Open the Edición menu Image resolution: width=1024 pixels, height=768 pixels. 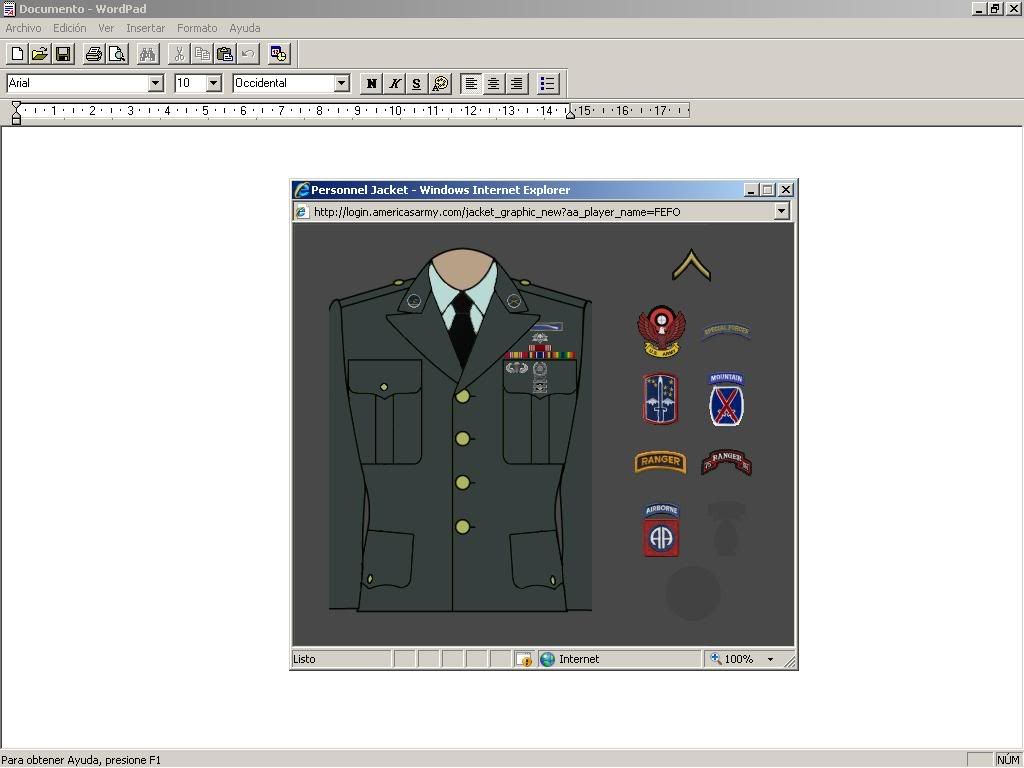69,28
